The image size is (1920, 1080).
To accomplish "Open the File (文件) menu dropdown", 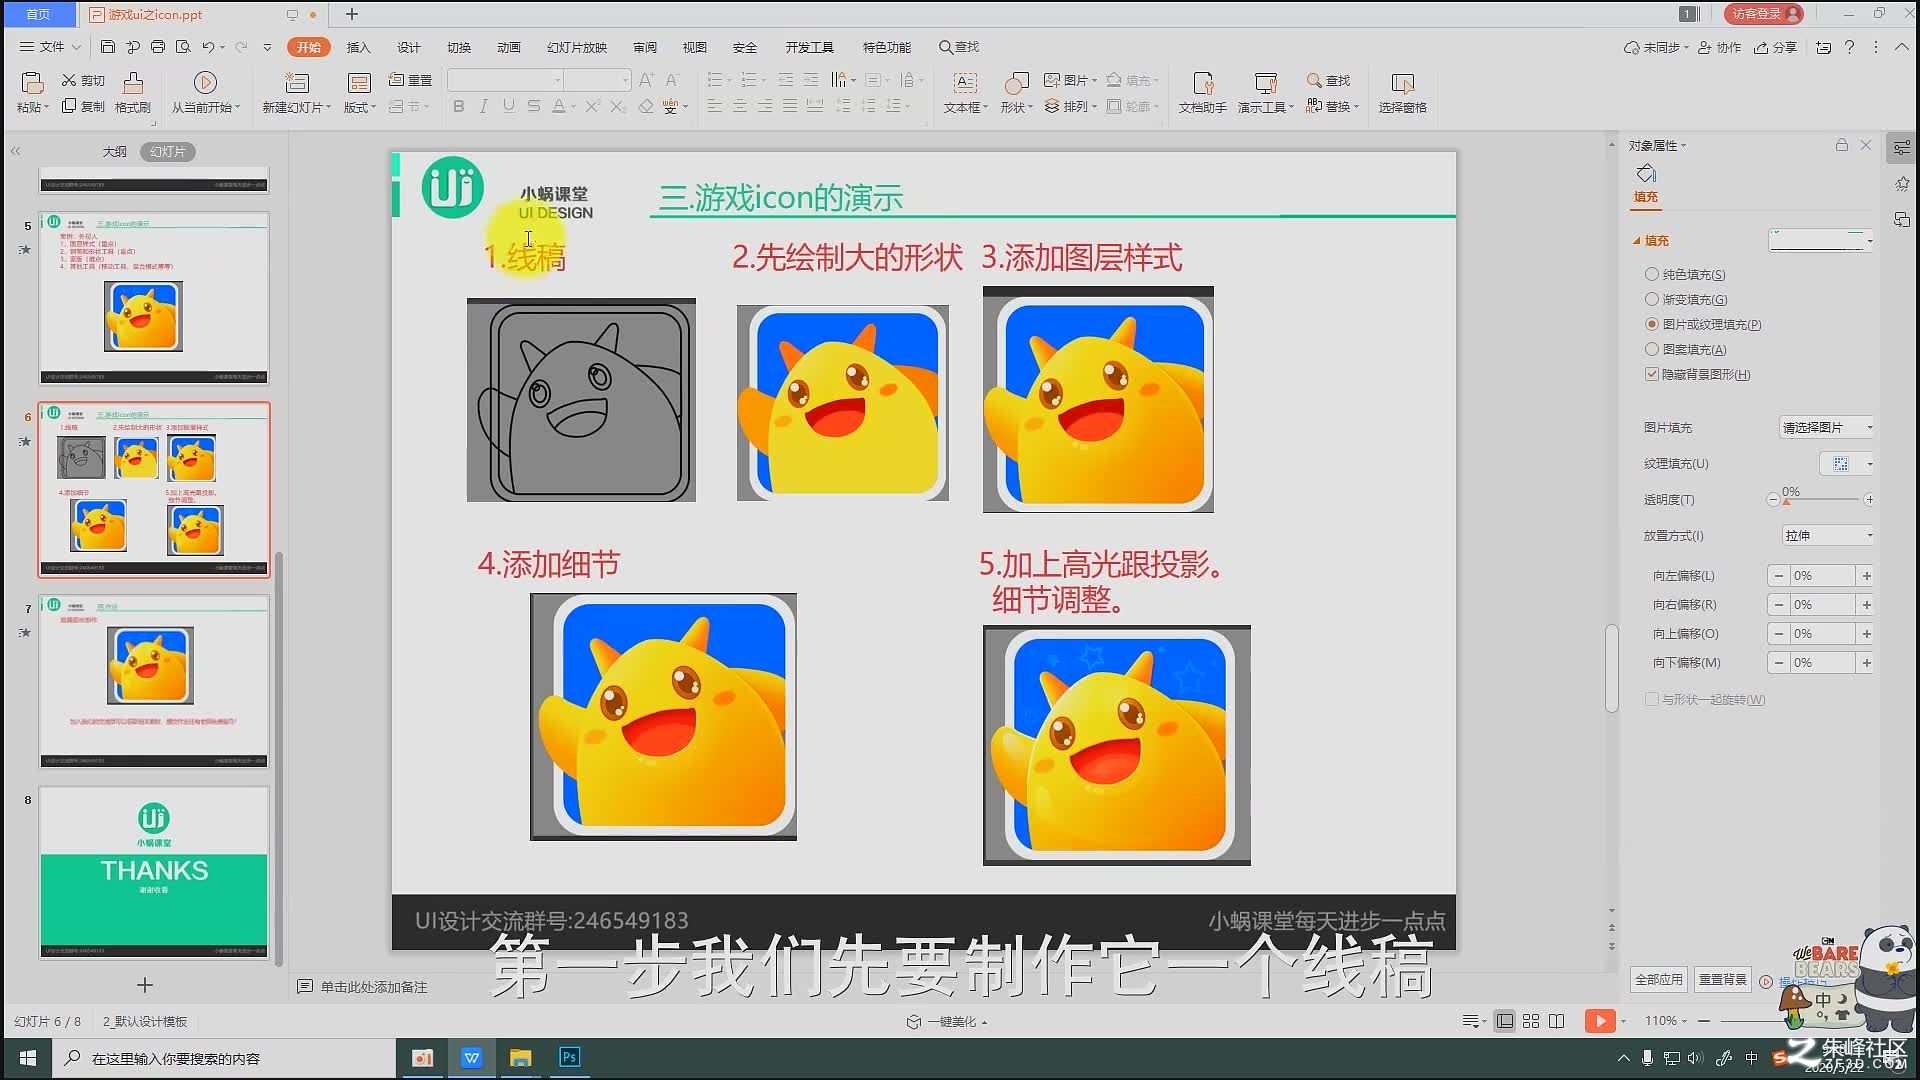I will pyautogui.click(x=50, y=47).
